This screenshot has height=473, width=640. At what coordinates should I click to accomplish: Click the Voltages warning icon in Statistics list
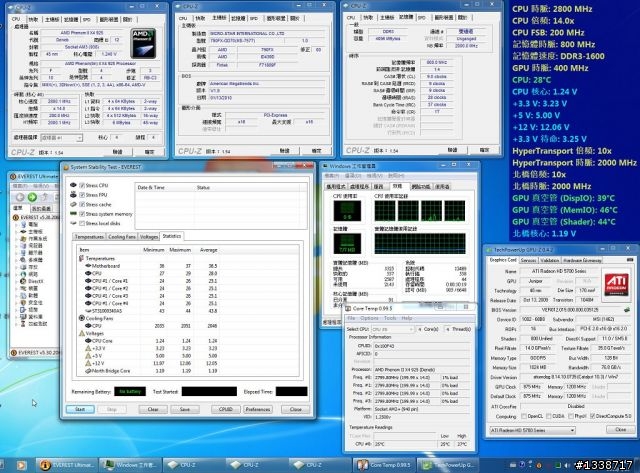click(x=82, y=333)
